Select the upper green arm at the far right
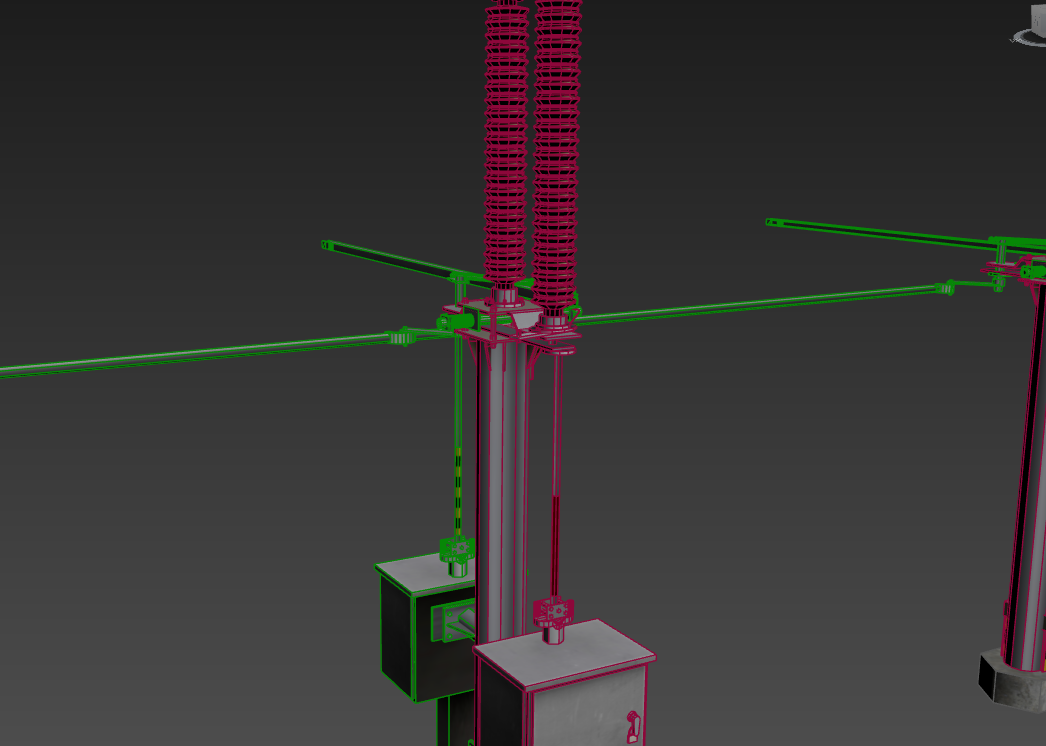The image size is (1046, 746). pyautogui.click(x=880, y=230)
